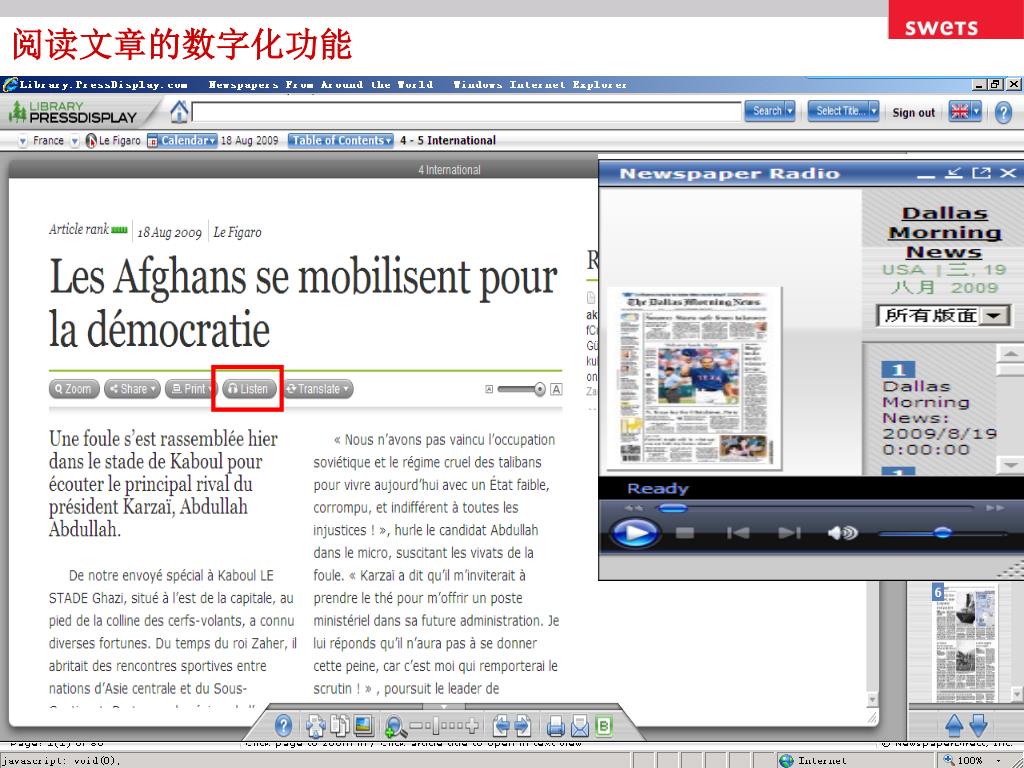Viewport: 1024px width, 768px height.
Task: Click the Sign out link
Action: point(913,112)
